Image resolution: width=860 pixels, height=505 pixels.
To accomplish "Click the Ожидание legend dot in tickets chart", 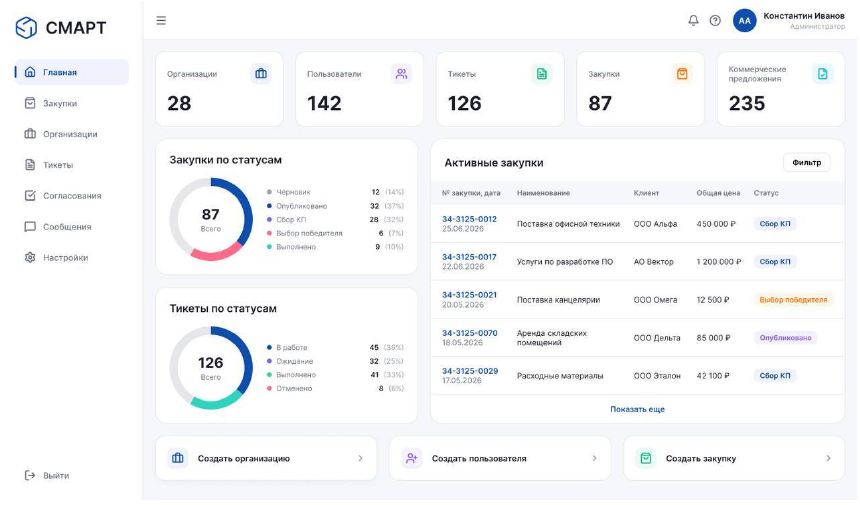I will [x=270, y=362].
